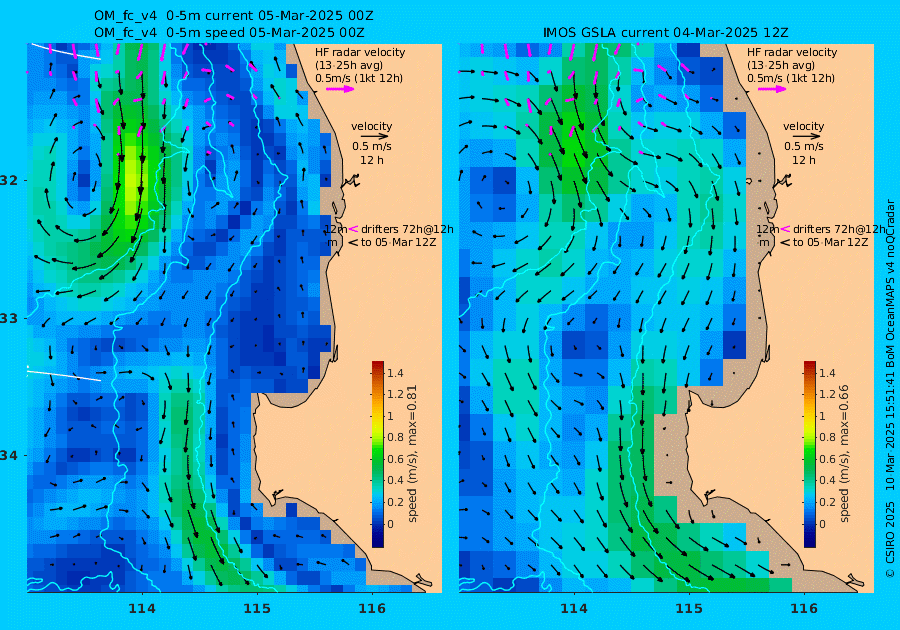This screenshot has width=900, height=630.
Task: Click 'speed (m/s), max=0.66' colorbar label
Action: (844, 454)
